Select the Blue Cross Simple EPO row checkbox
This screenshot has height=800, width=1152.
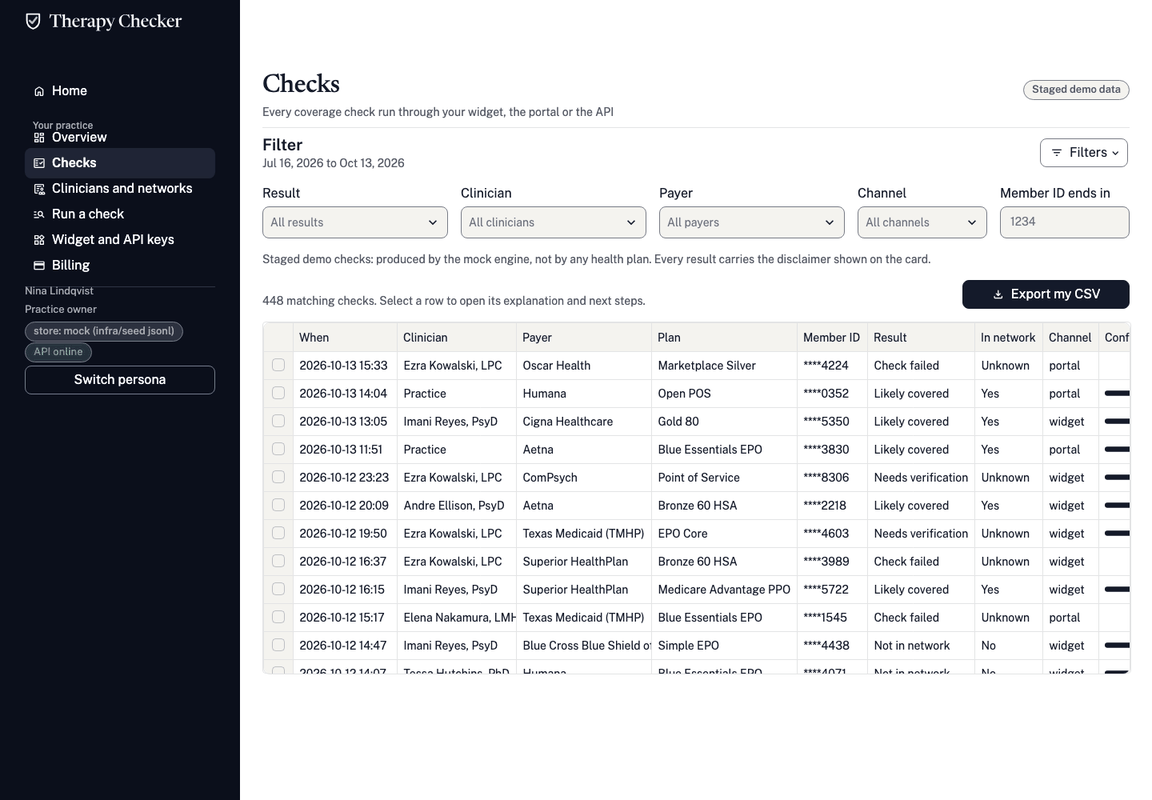[278, 644]
